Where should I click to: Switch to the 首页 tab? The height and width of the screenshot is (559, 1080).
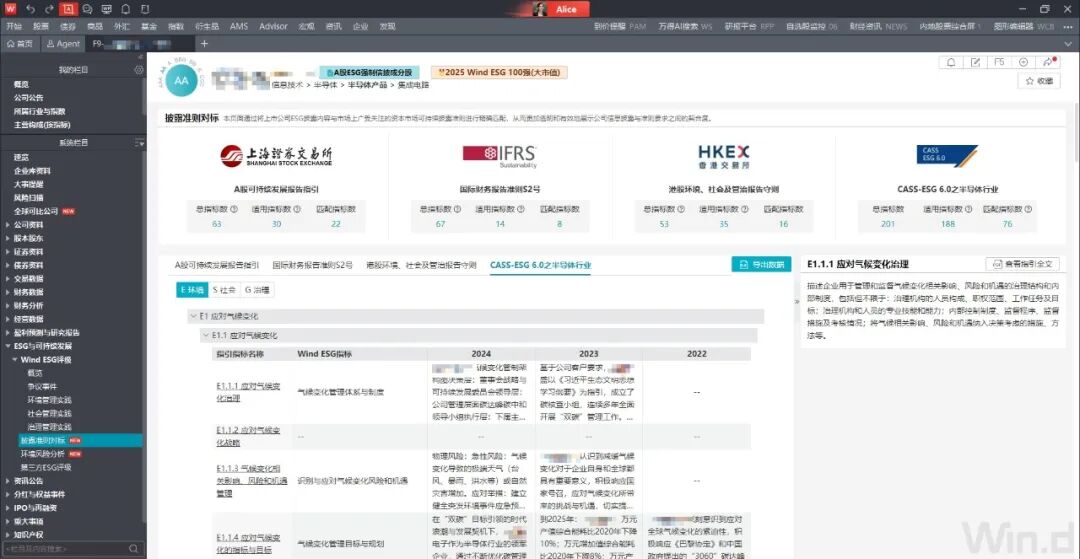coord(20,43)
